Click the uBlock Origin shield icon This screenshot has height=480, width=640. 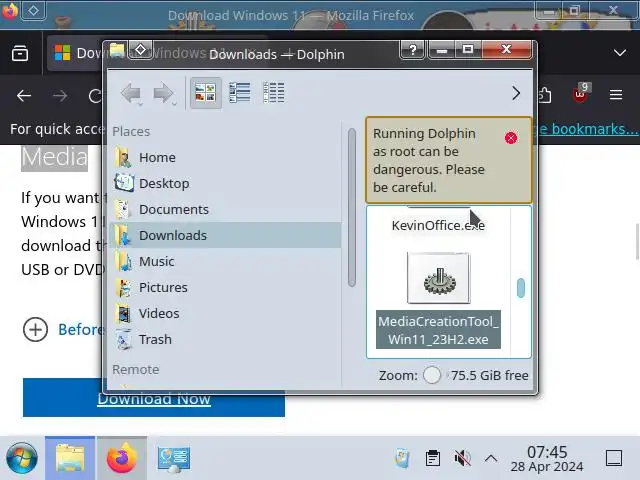[x=580, y=93]
